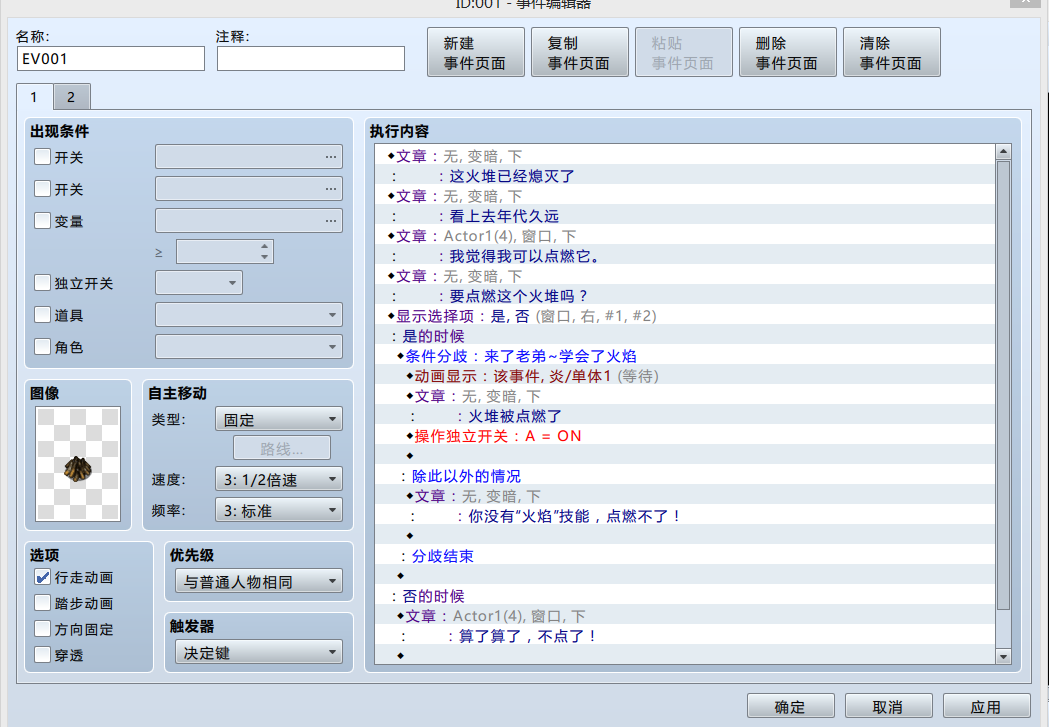
Task: Select the line 这火堆已经熄灭了
Action: 684,176
